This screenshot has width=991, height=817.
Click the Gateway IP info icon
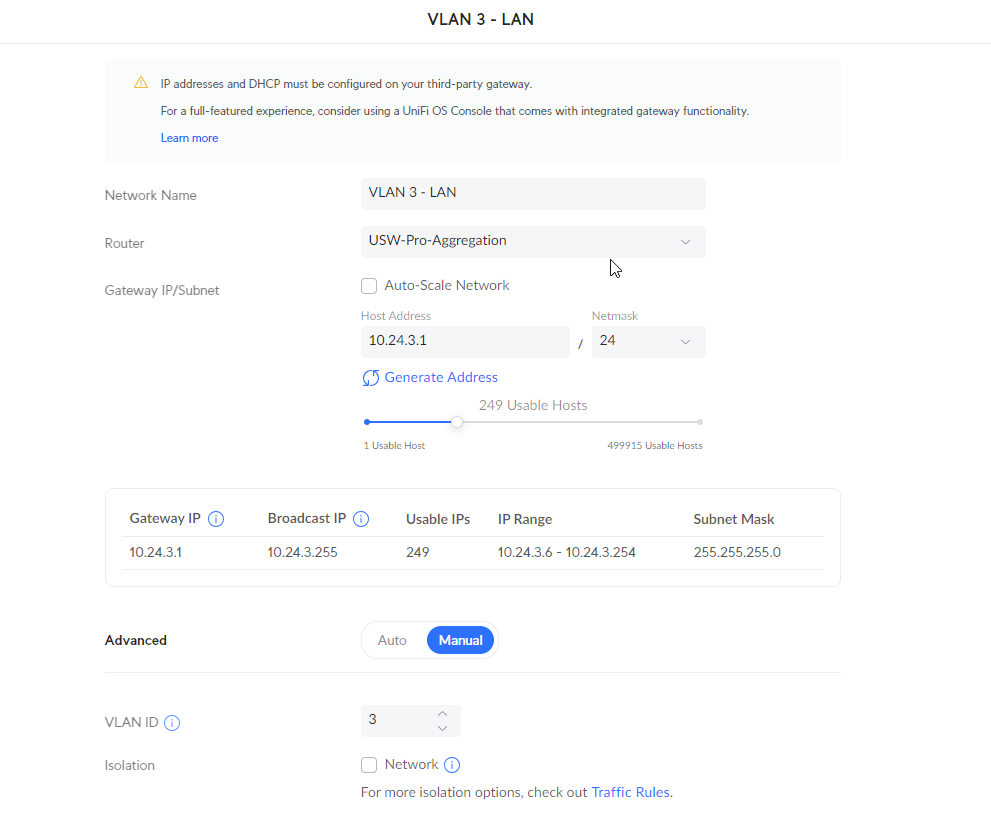pos(216,519)
